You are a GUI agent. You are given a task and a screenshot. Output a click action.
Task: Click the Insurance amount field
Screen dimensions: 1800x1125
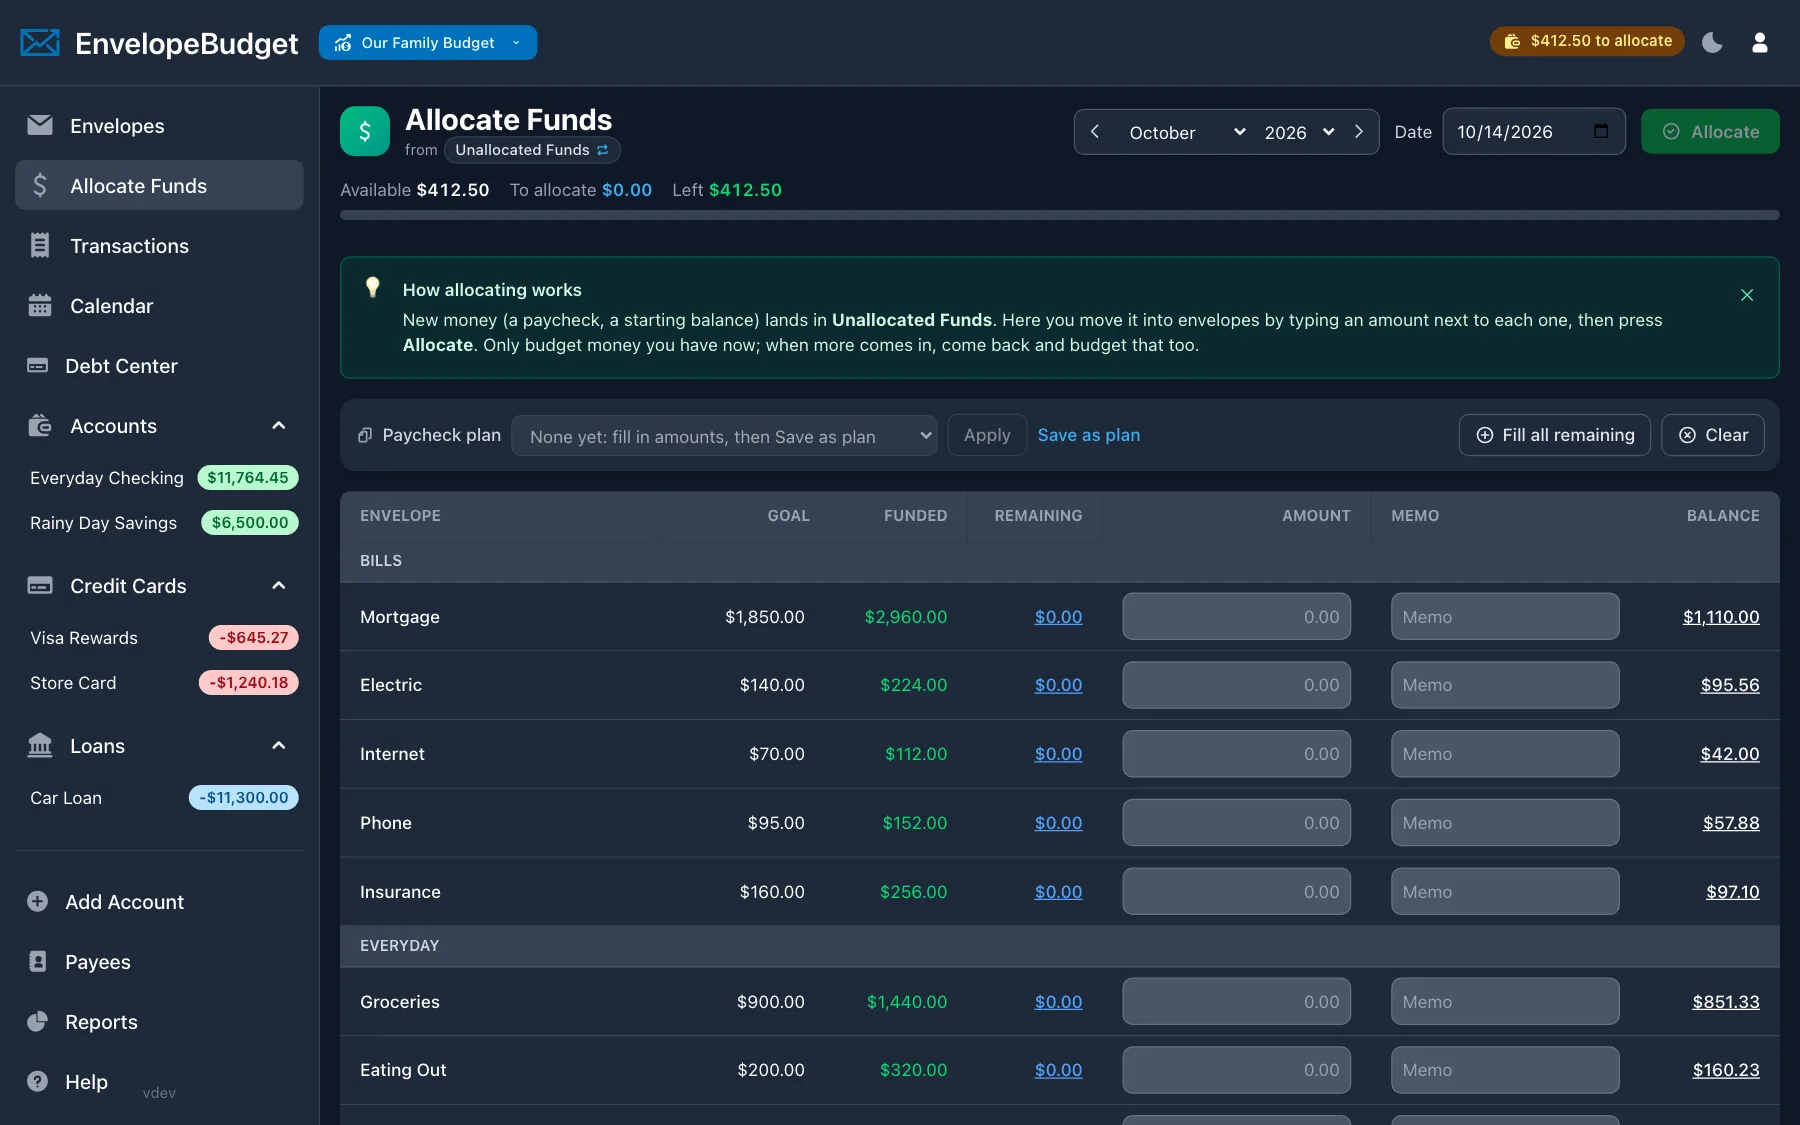tap(1236, 891)
